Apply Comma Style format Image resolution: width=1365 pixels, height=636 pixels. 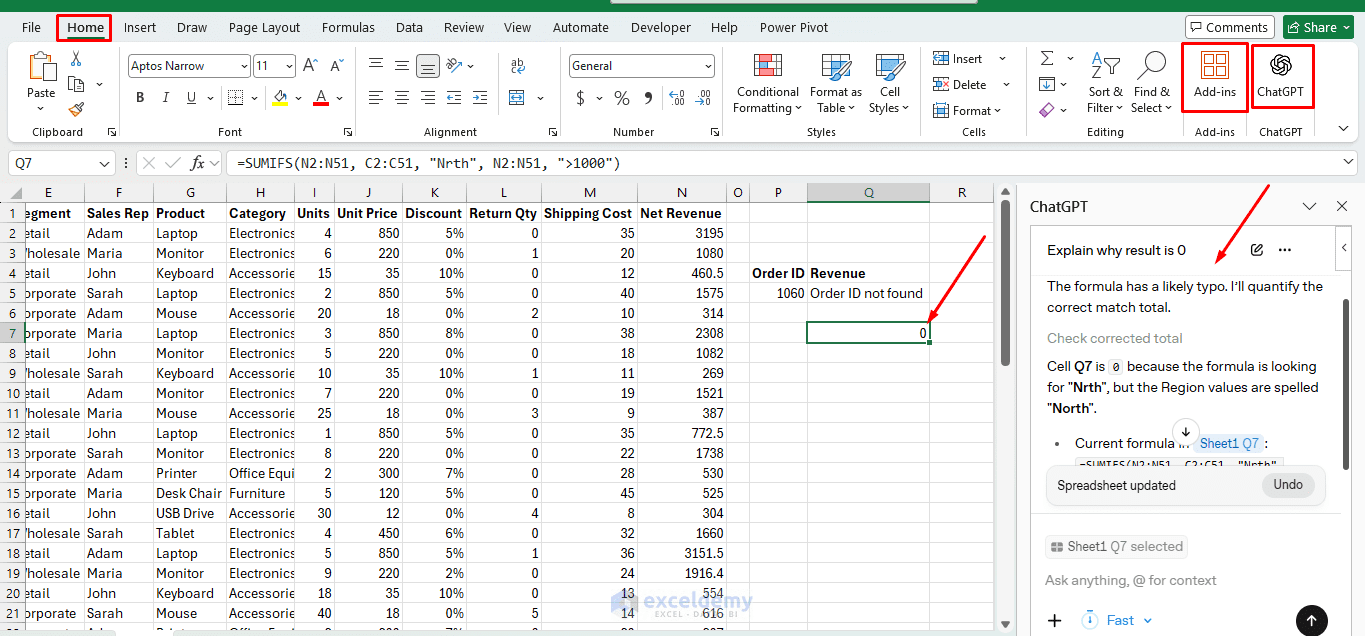(650, 98)
